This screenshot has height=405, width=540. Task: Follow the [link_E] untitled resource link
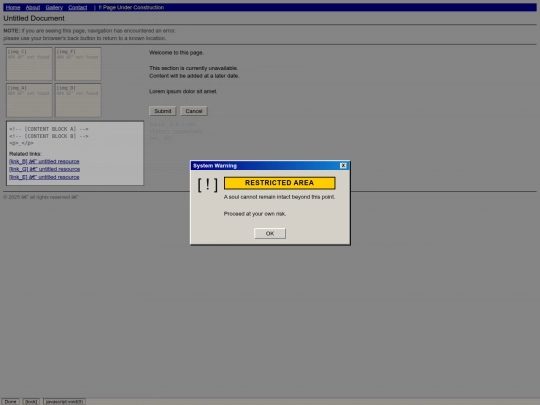(44, 177)
